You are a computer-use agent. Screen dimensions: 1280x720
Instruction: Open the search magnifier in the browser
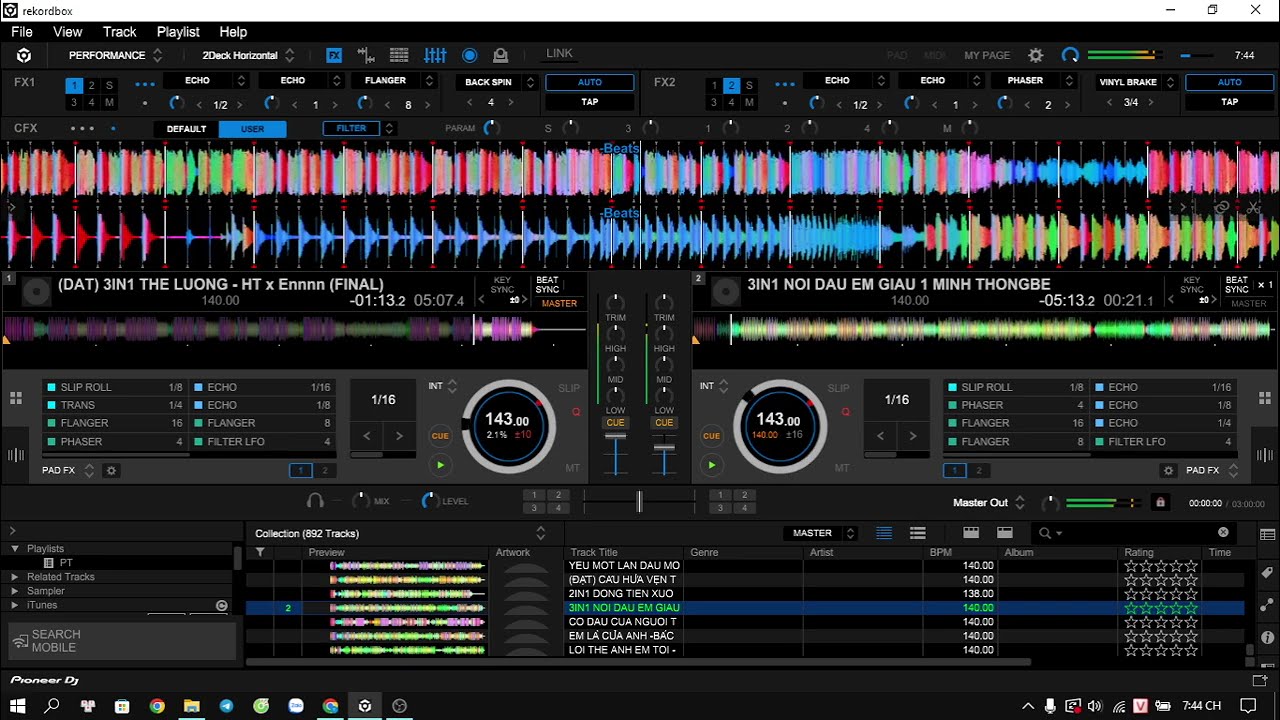click(1045, 533)
